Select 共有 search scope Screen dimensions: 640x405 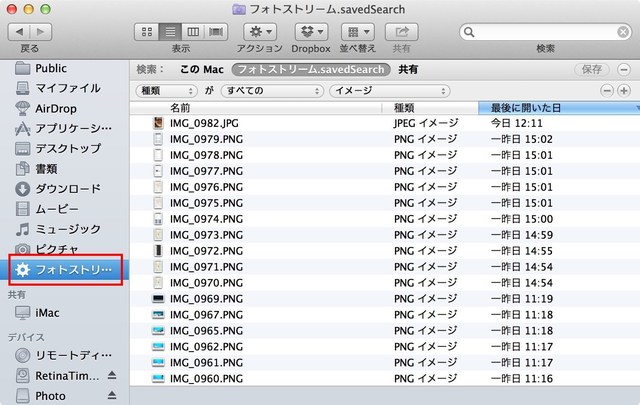point(408,70)
